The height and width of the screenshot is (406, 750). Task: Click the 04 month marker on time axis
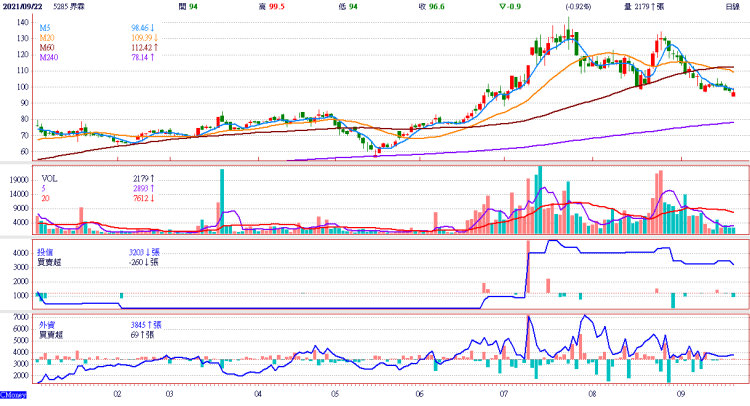[x=258, y=394]
